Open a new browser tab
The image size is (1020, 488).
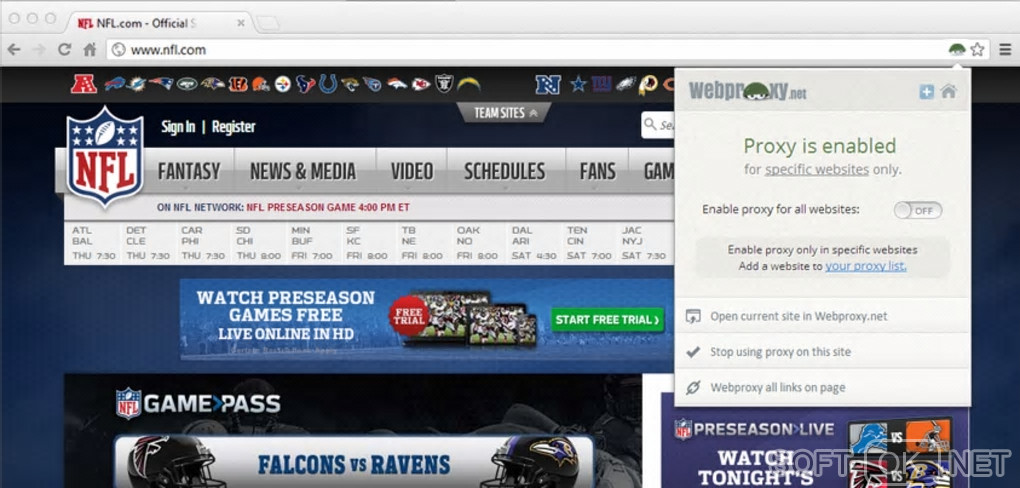tap(267, 23)
